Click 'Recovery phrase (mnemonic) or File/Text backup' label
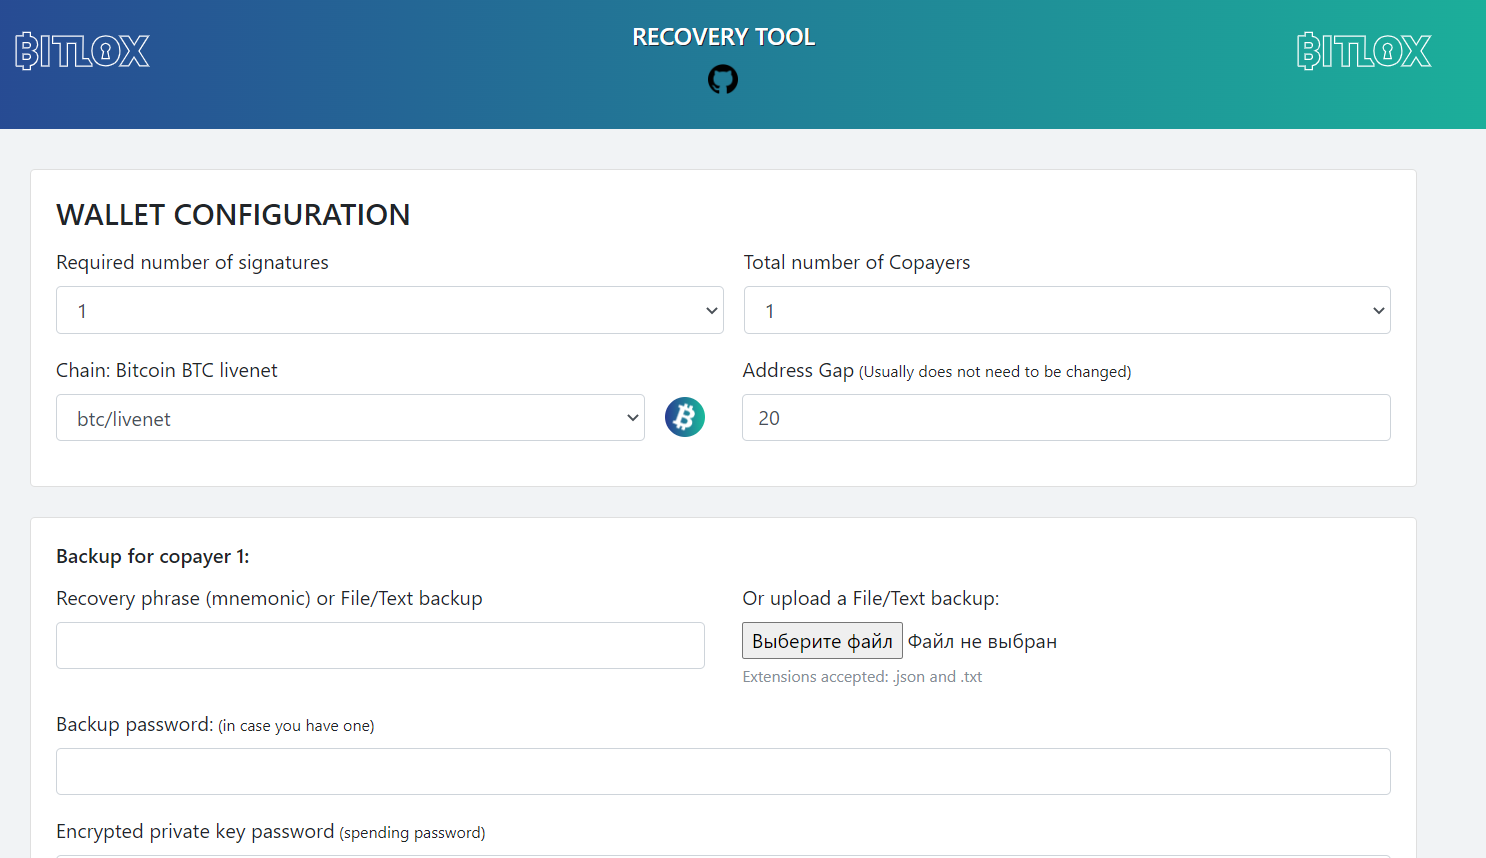The width and height of the screenshot is (1486, 858). (269, 599)
